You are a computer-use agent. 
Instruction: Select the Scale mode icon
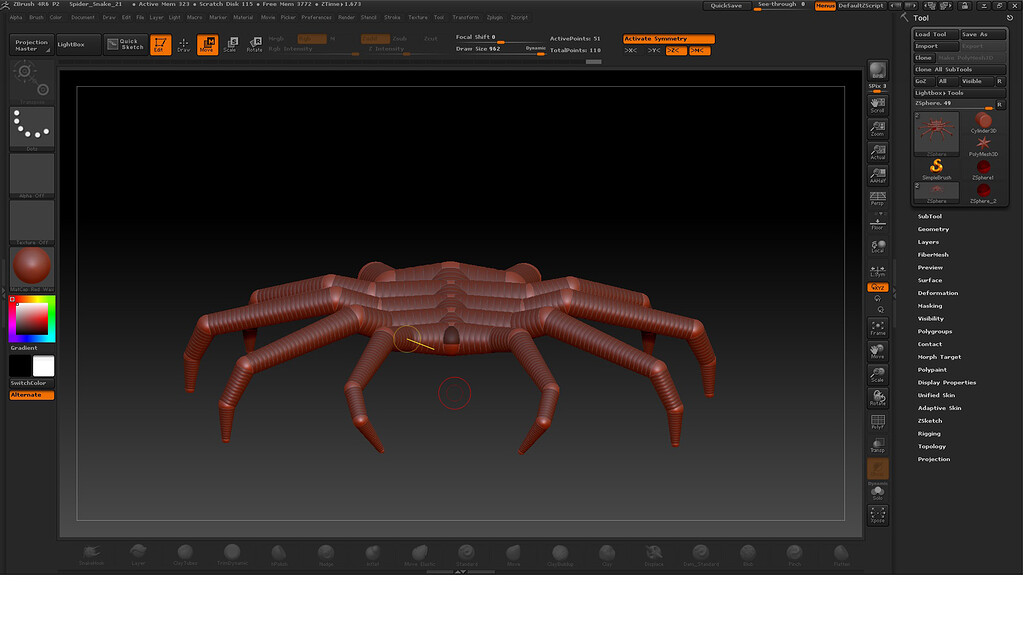pyautogui.click(x=231, y=45)
